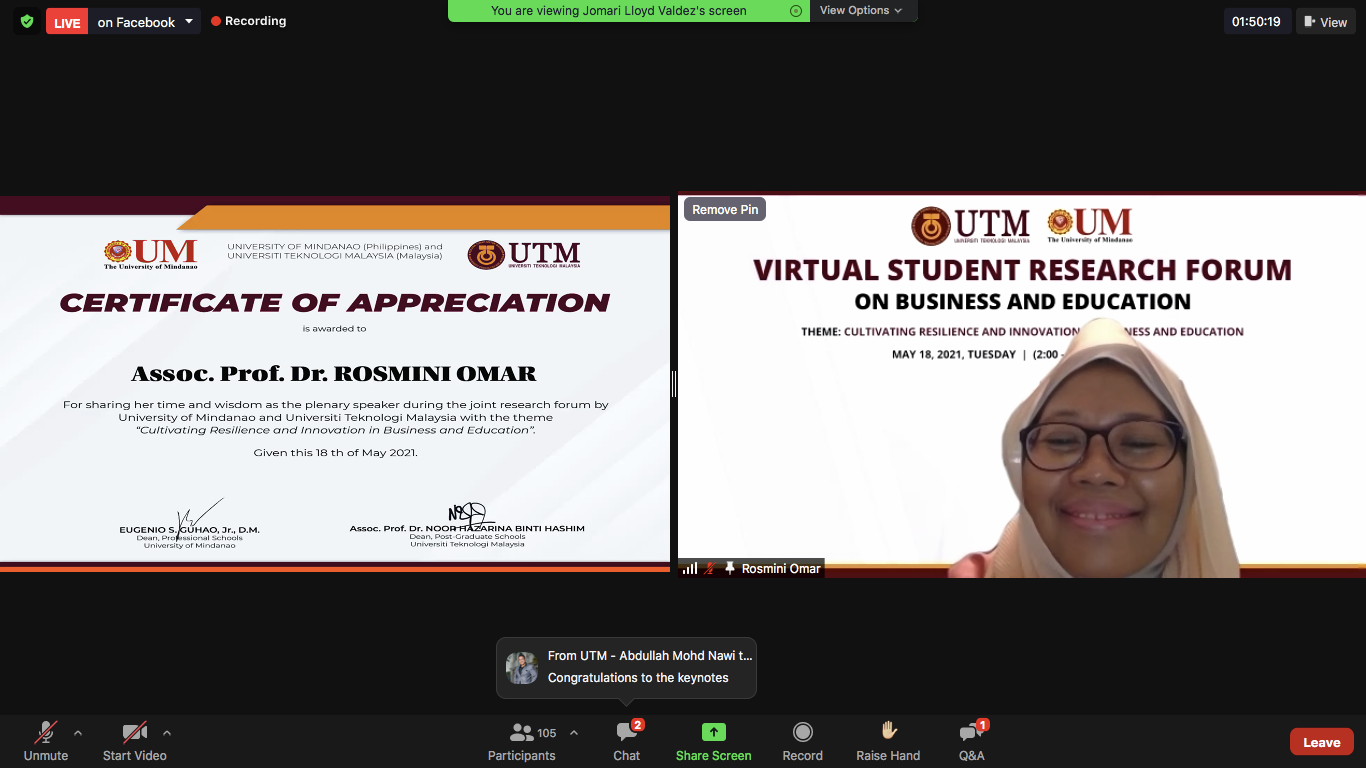Screen dimensions: 1366x768
Task: Unmute the microphone
Action: point(46,742)
